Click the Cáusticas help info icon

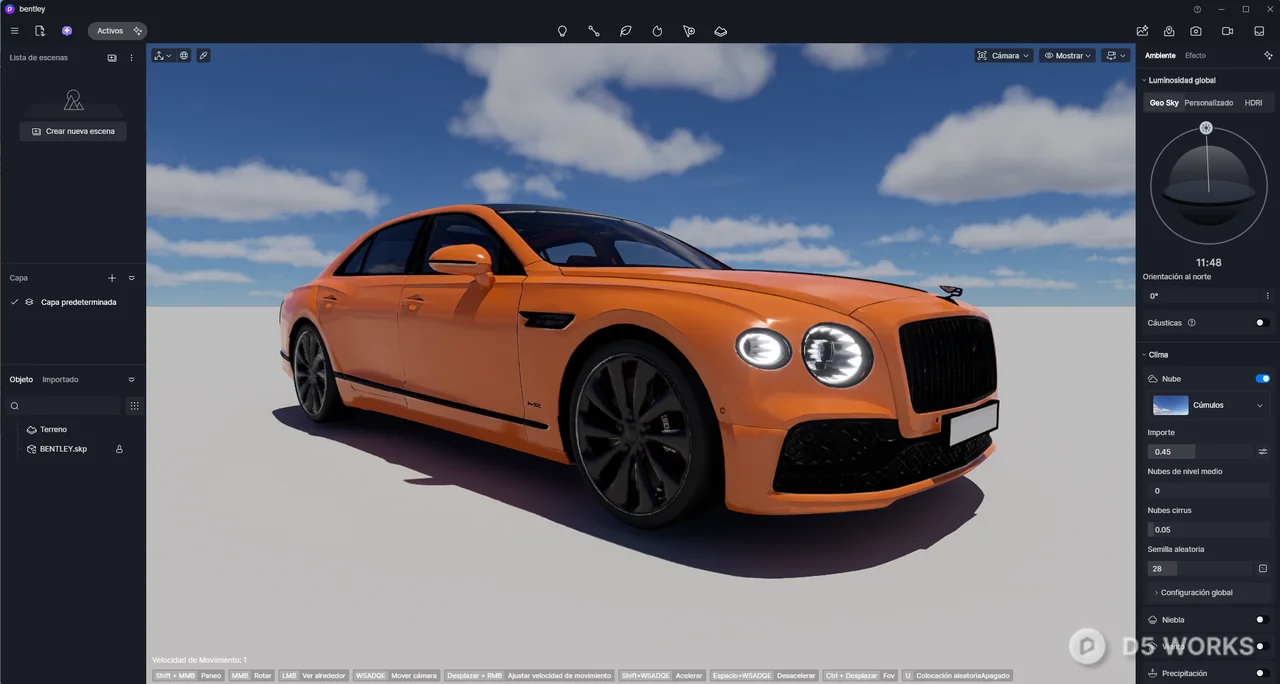pos(1191,323)
